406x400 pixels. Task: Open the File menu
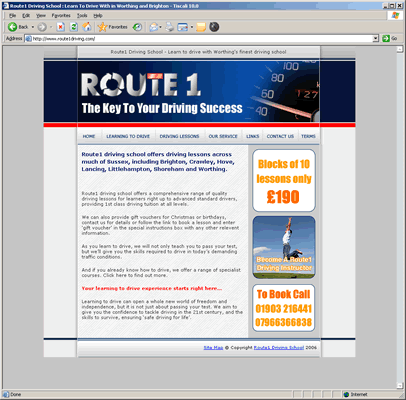[13, 15]
